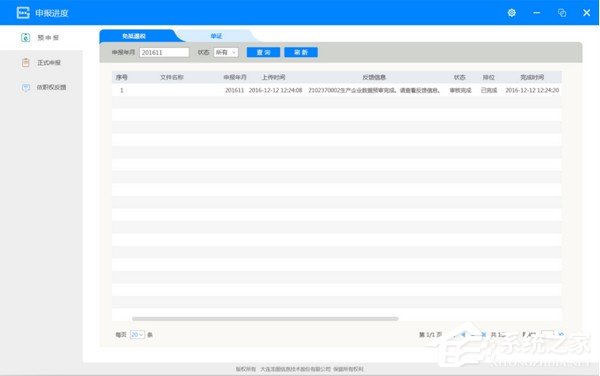Click the 申报年月 input field with 201611
Viewport: 600px width, 376px height.
click(164, 52)
